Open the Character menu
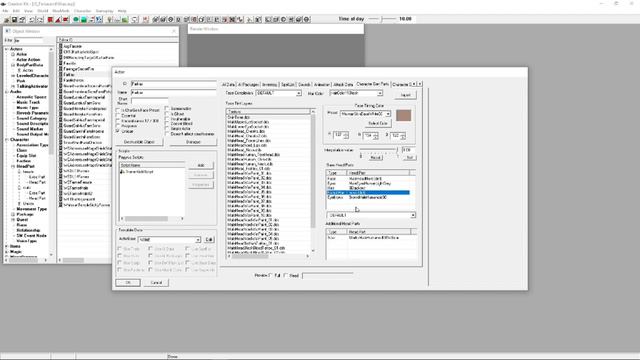 82,11
